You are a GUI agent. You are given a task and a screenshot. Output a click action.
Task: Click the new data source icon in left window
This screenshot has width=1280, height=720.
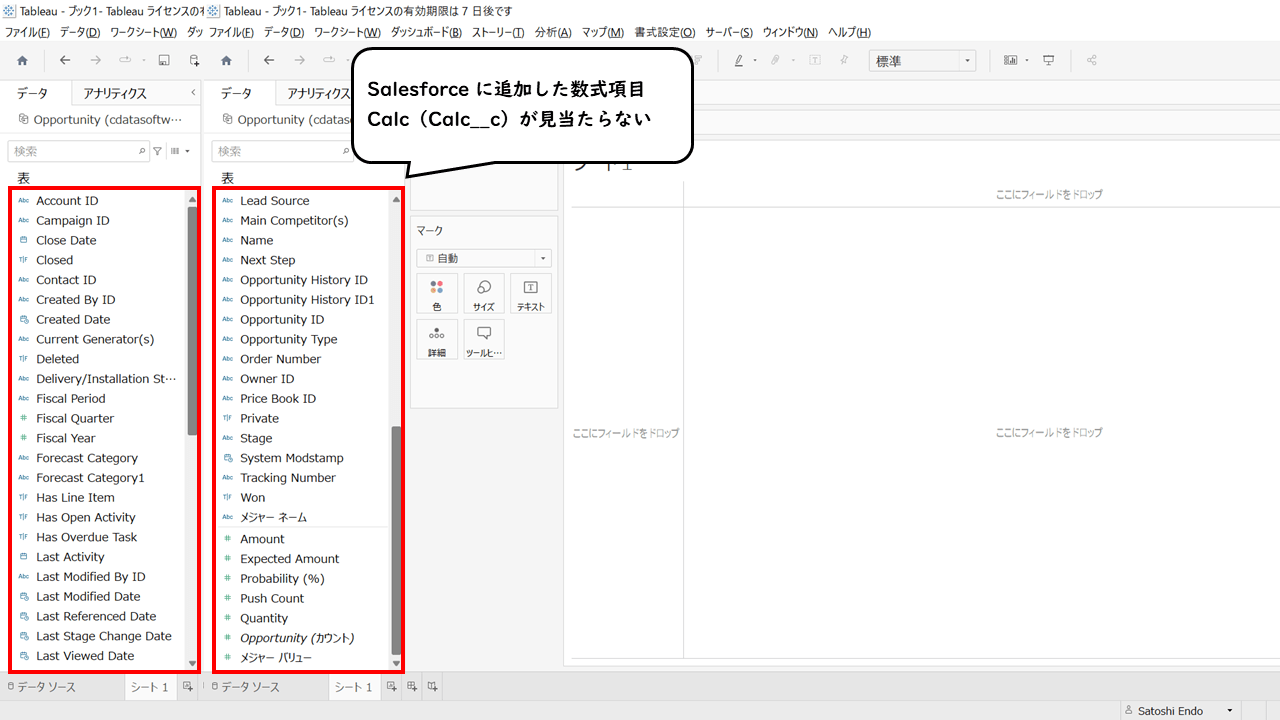click(194, 60)
